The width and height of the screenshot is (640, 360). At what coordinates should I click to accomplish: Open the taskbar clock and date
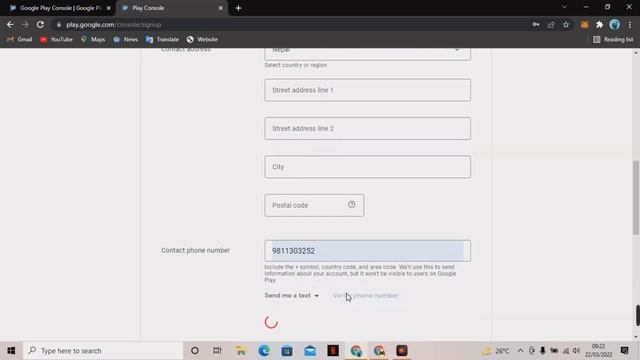coord(598,351)
